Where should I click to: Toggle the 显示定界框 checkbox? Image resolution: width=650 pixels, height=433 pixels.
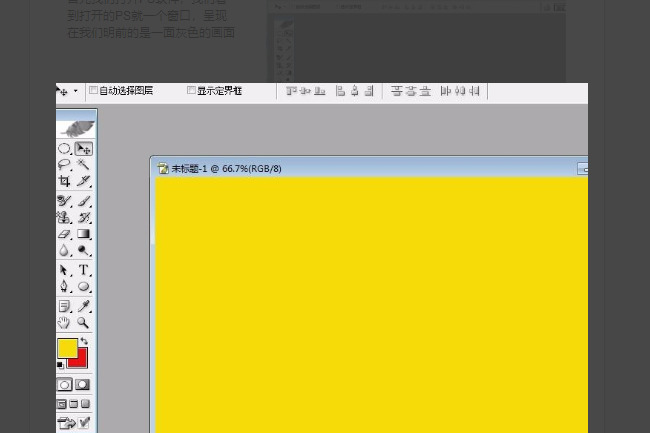pyautogui.click(x=191, y=90)
